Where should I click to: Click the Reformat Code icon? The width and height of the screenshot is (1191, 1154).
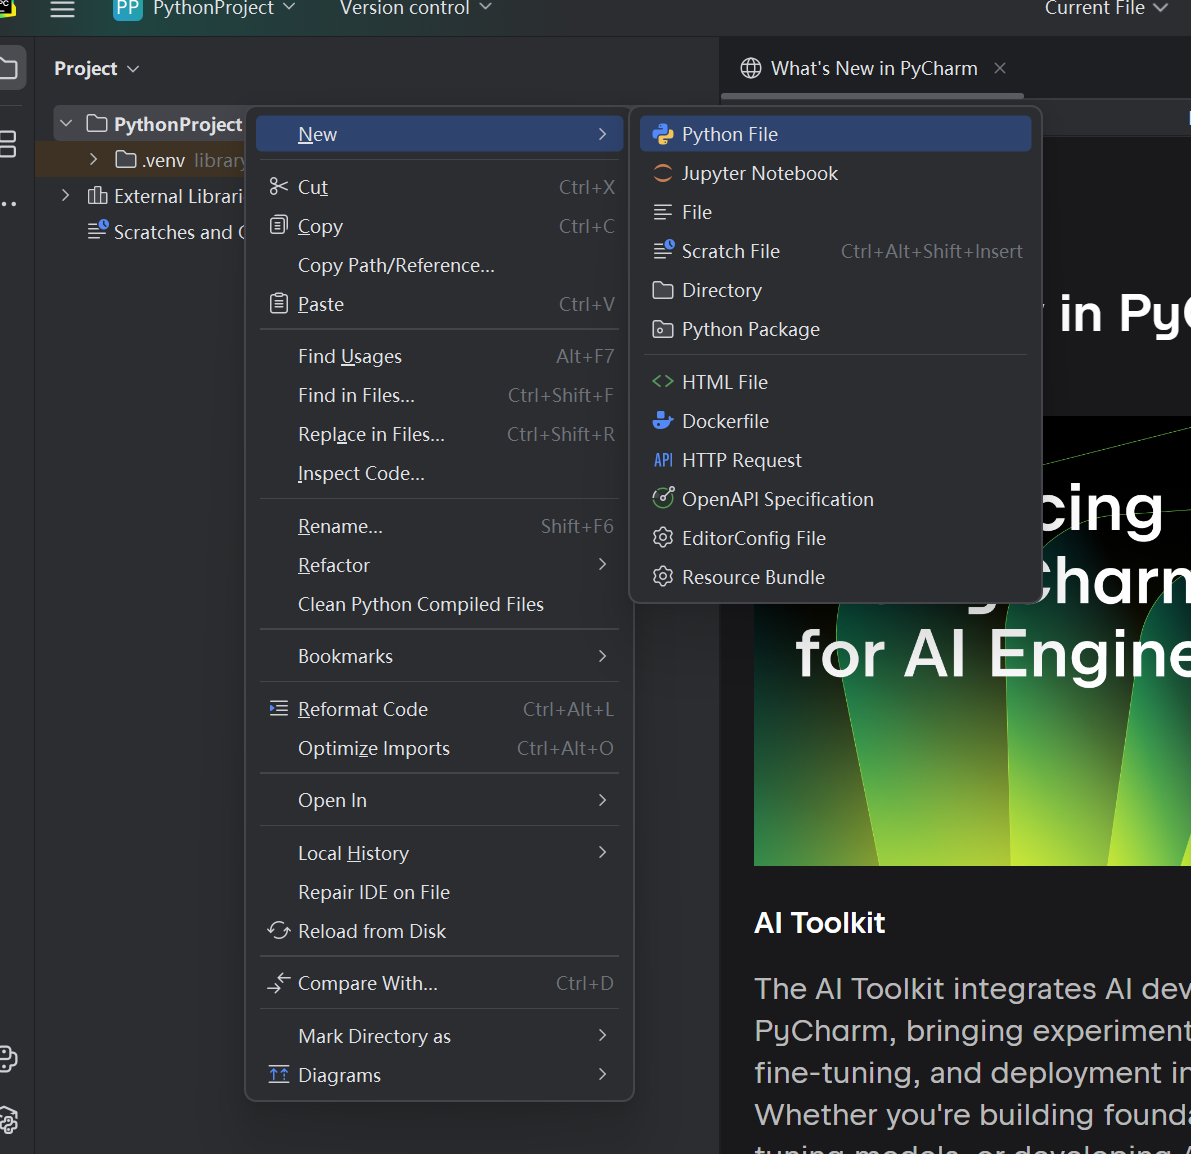point(279,709)
